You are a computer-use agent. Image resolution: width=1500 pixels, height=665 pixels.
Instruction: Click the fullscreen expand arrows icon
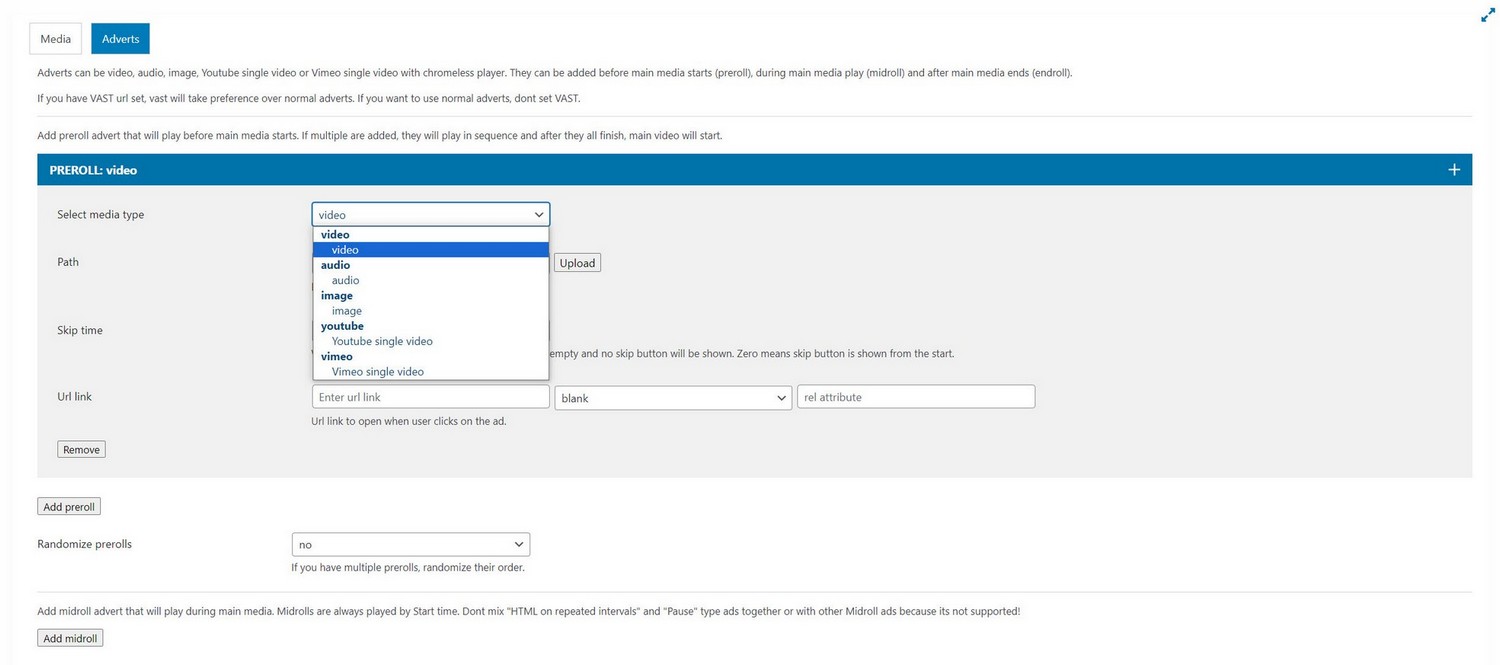pyautogui.click(x=1487, y=15)
